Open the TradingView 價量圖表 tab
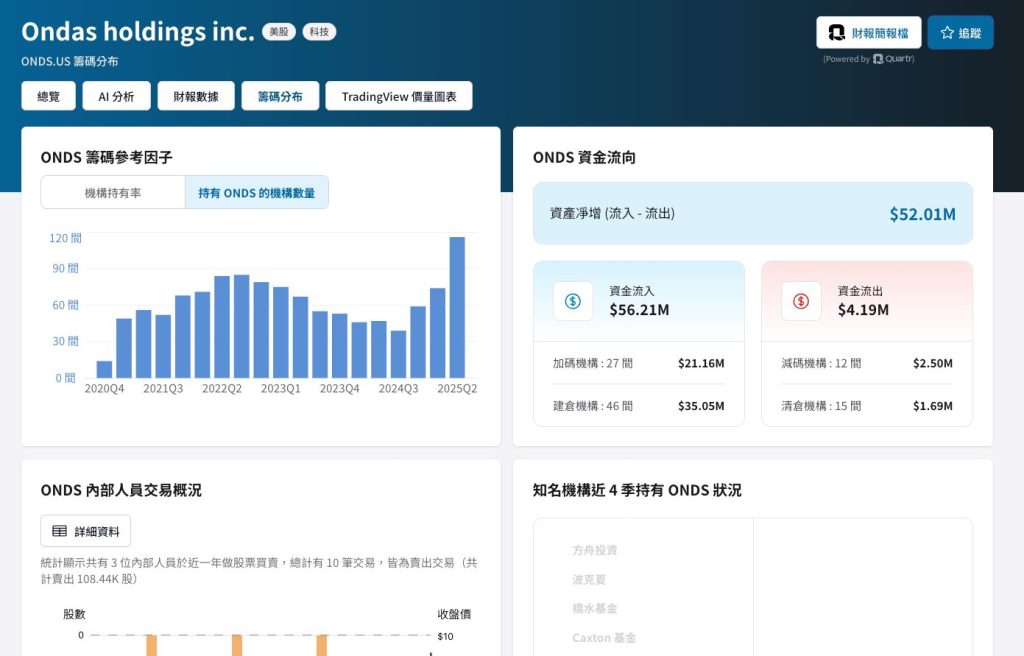 coord(399,97)
